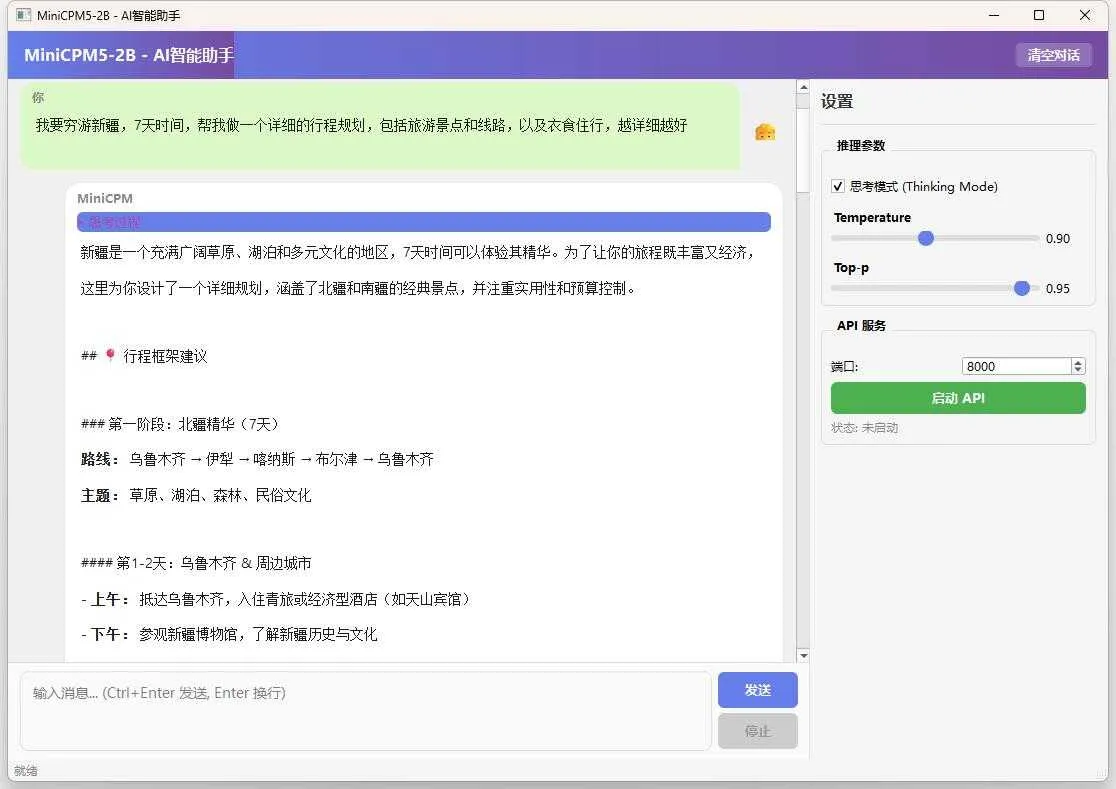The image size is (1116, 789).
Task: Click the 下午 line about 新疆博物馆
Action: pyautogui.click(x=228, y=634)
